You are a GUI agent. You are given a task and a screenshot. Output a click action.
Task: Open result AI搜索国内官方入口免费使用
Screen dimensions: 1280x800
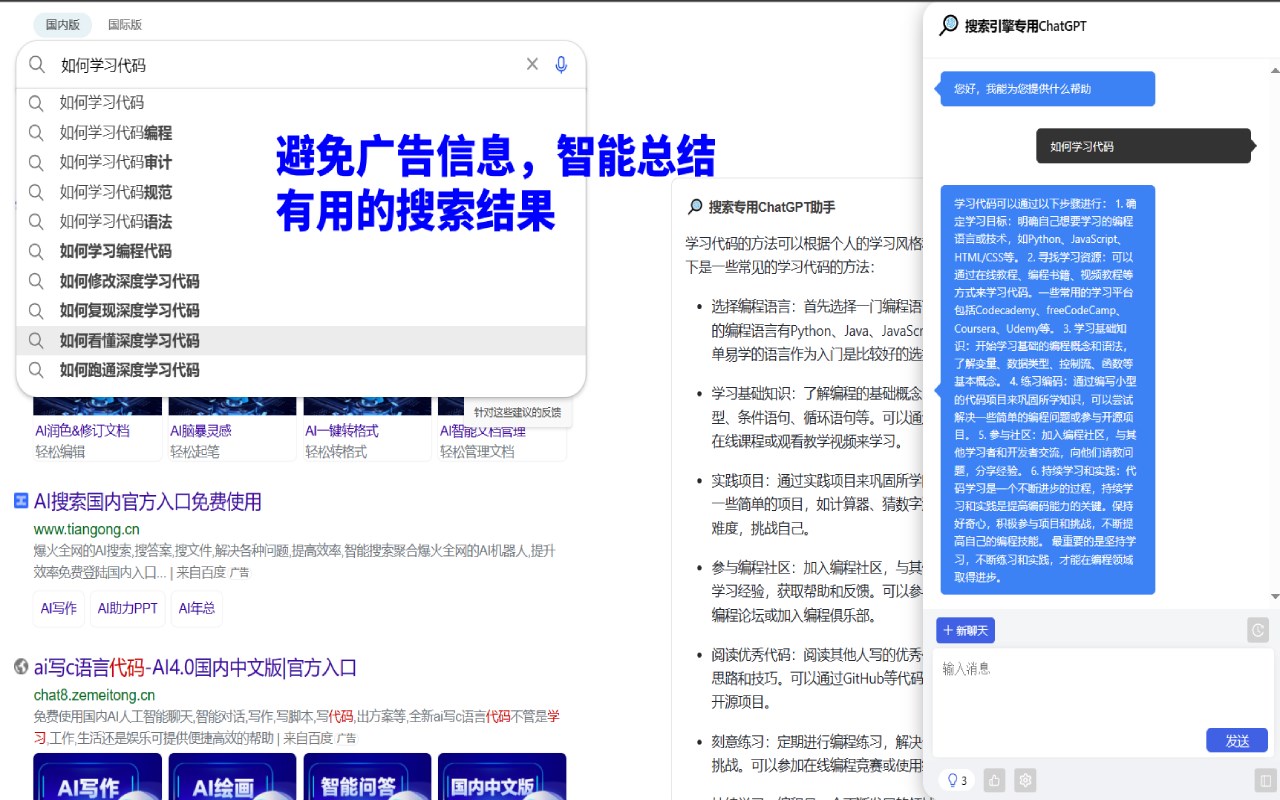pos(147,501)
